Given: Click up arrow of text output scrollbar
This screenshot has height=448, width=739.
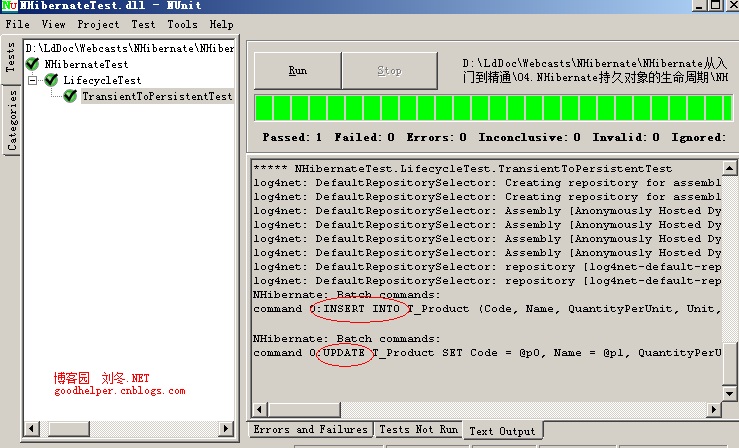Looking at the screenshot, I should coord(729,168).
